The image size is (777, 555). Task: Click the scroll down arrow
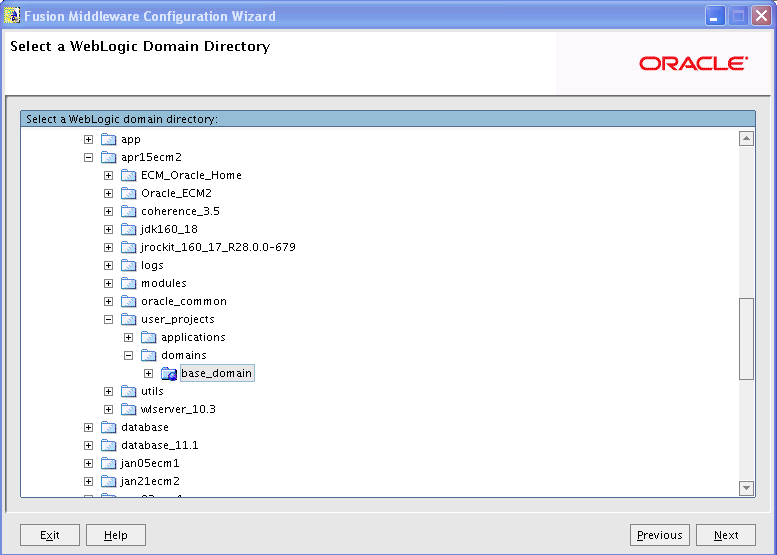point(746,488)
